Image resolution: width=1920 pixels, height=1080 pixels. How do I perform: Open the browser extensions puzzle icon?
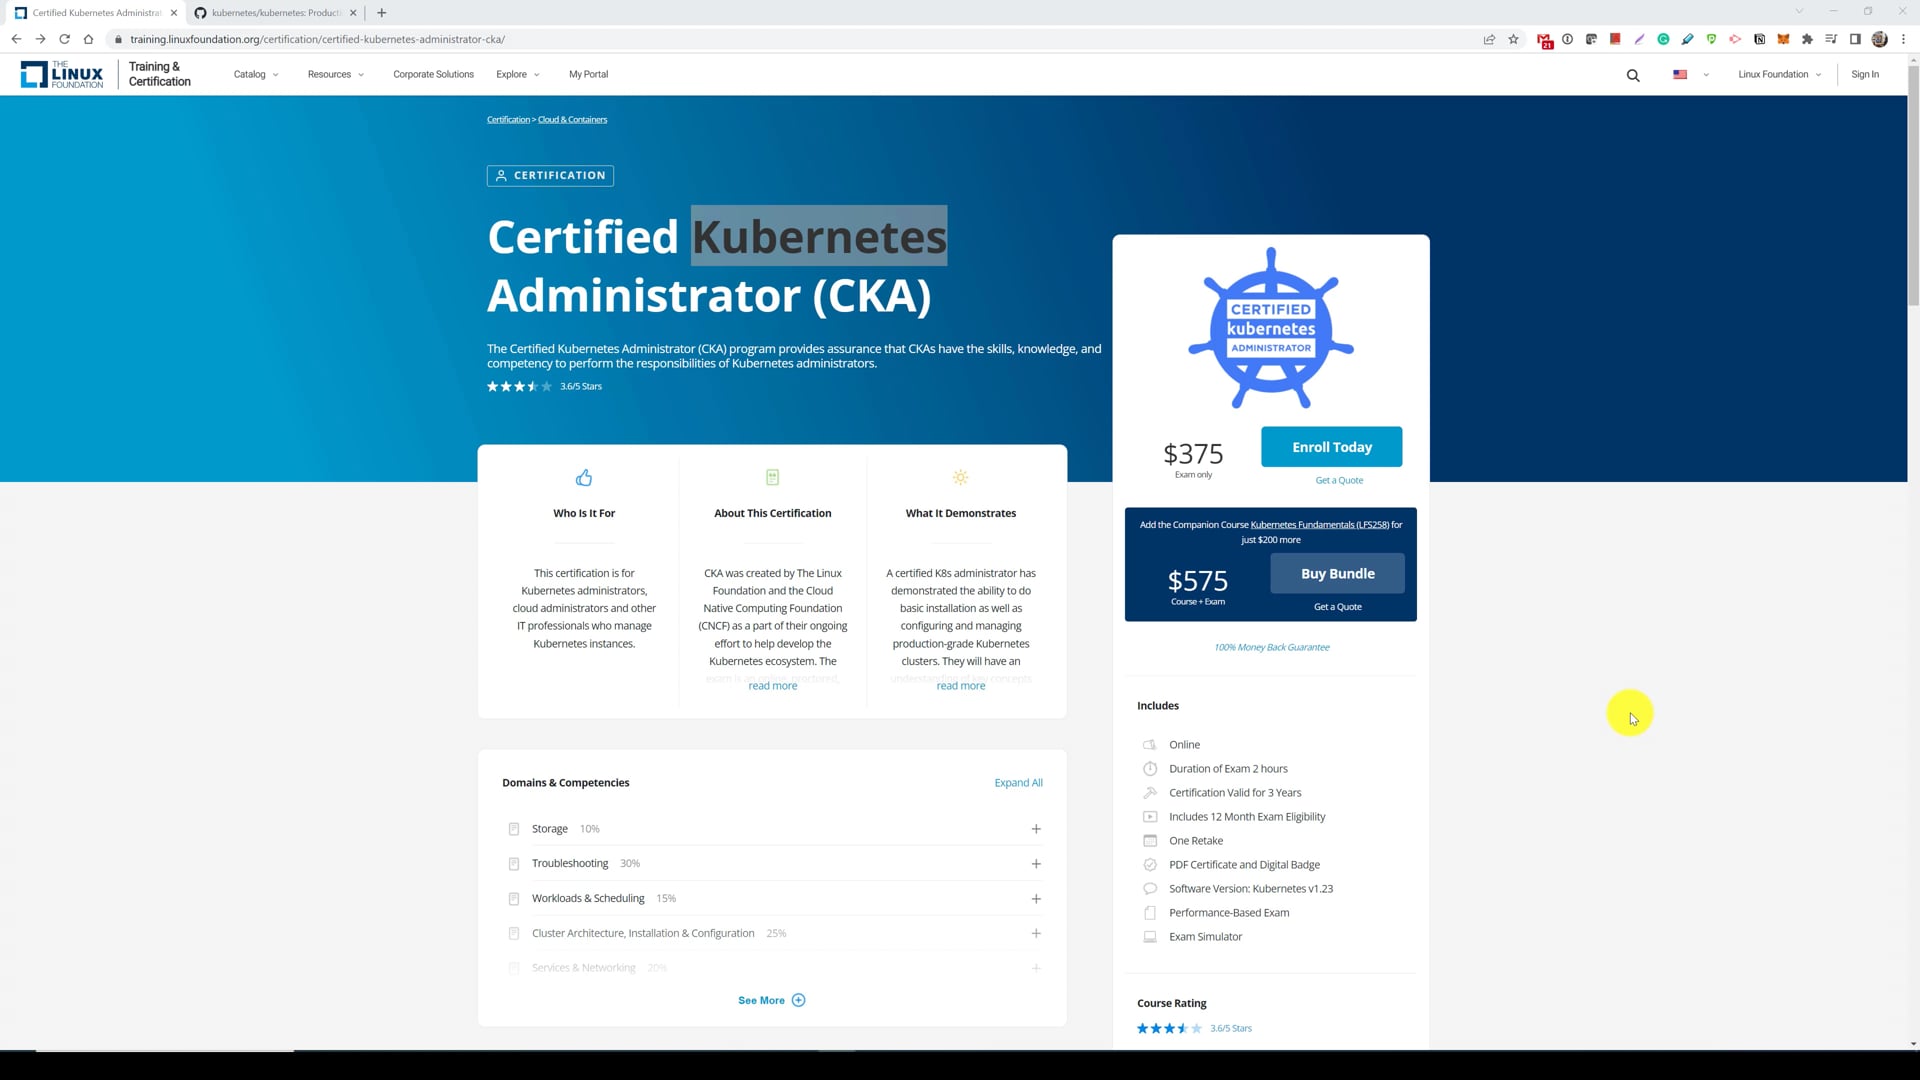pyautogui.click(x=1807, y=39)
